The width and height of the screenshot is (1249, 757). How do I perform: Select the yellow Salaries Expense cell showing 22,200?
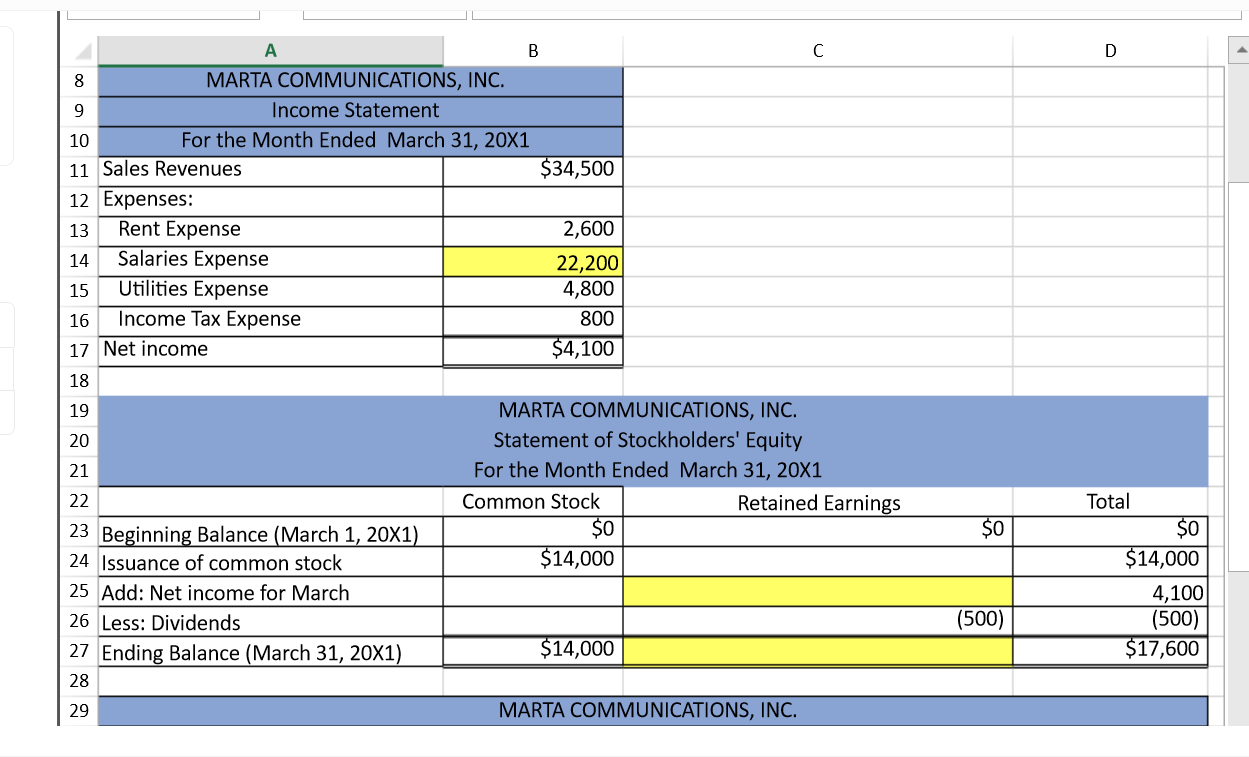tap(533, 262)
